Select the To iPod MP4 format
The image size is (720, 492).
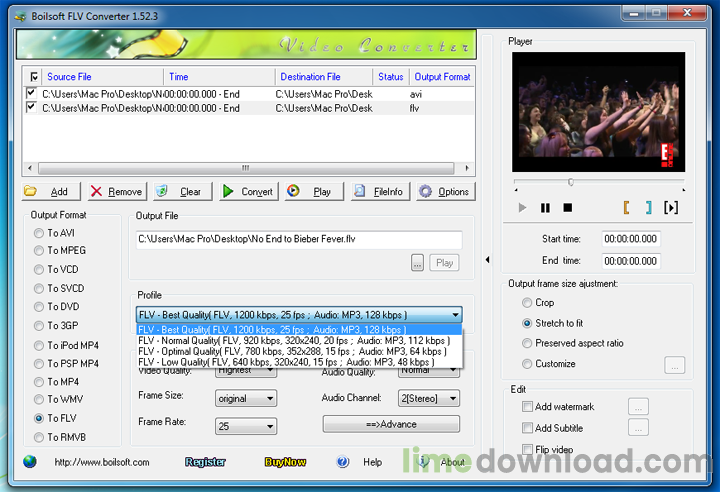67,345
